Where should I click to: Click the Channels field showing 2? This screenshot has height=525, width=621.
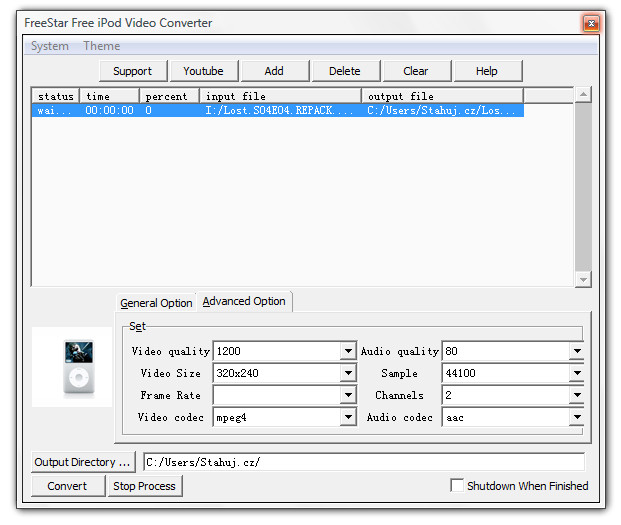coord(506,395)
